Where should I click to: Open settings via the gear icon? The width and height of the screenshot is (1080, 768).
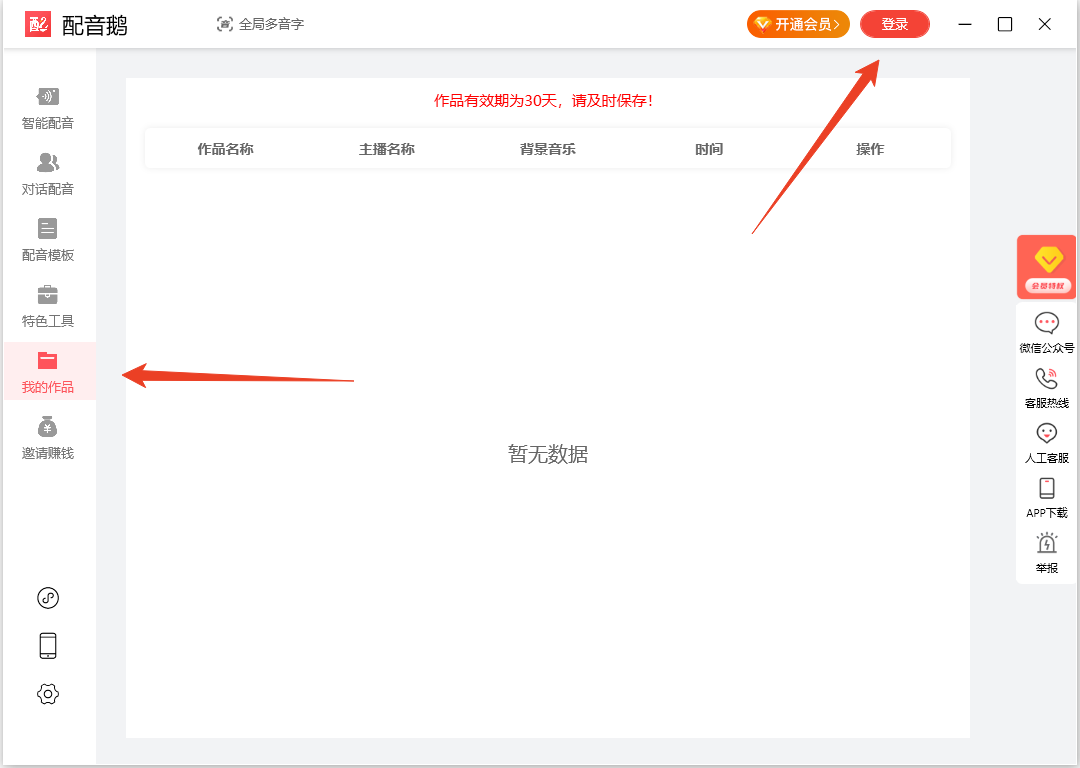tap(48, 694)
